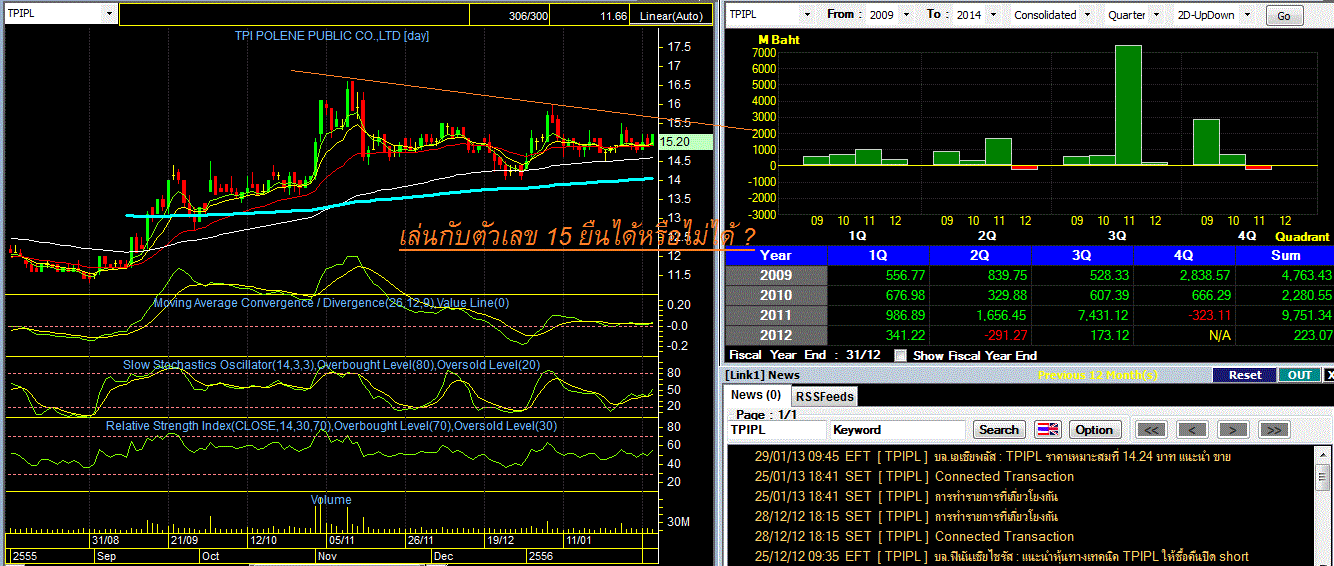Click the -291.27 cell for 2012 2Q
The image size is (1334, 566).
(x=982, y=335)
